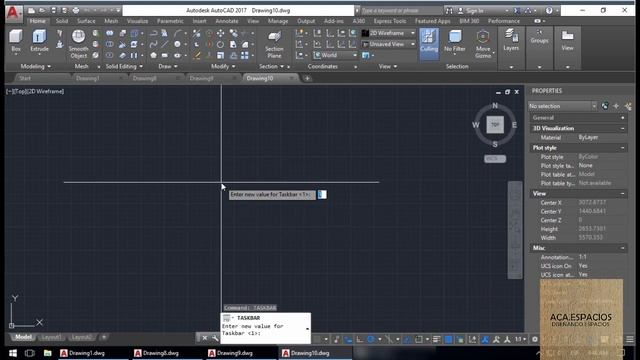Image resolution: width=640 pixels, height=360 pixels.
Task: Open the No selection dropdown in Properties
Action: [x=562, y=106]
